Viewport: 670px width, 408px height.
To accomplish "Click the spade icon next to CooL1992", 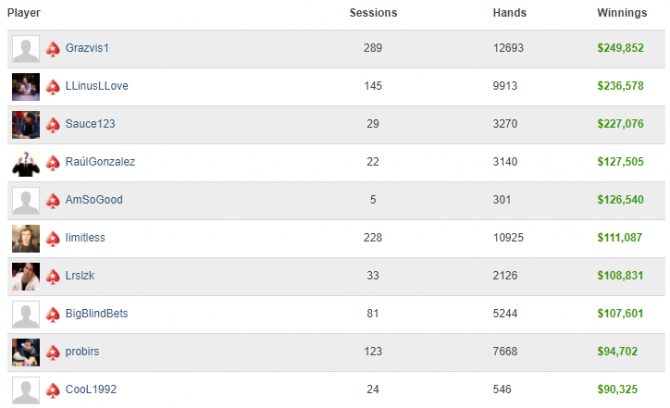I will click(x=53, y=390).
